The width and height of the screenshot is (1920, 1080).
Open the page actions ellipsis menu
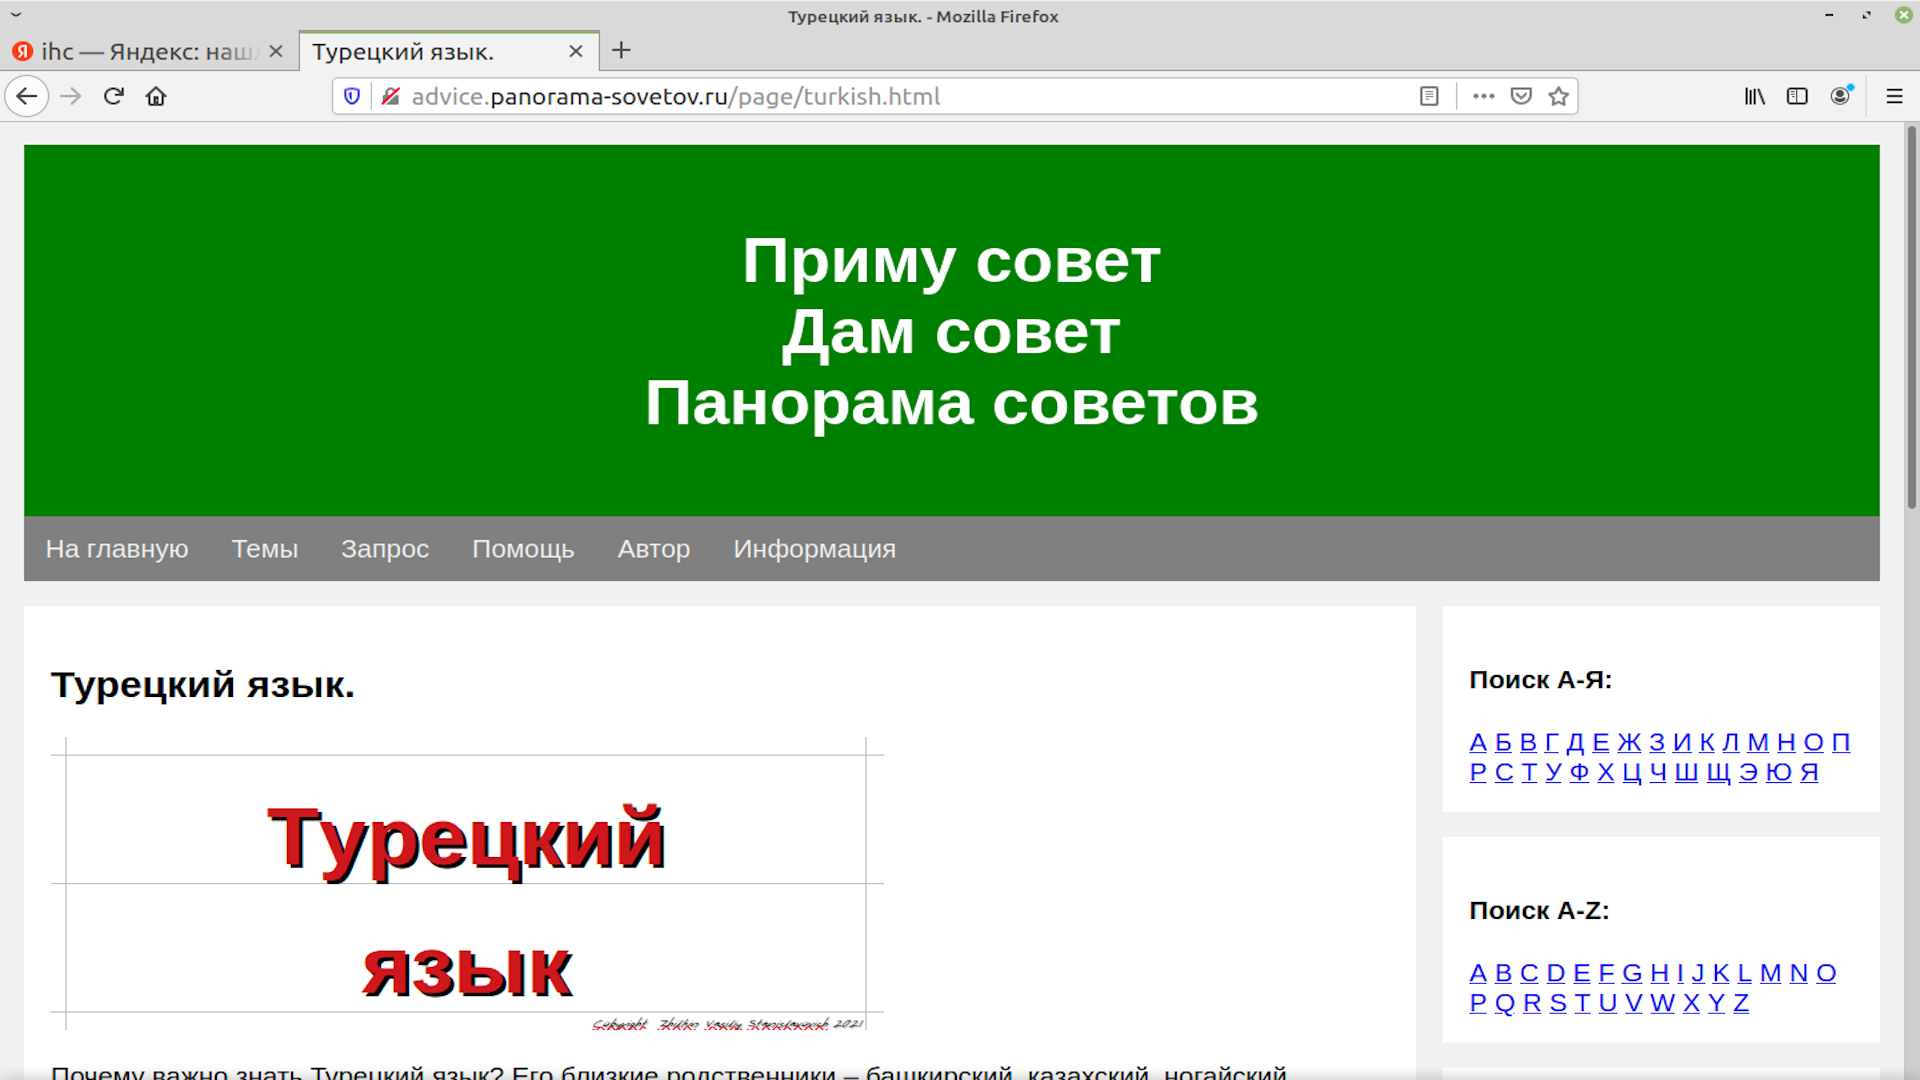tap(1483, 96)
